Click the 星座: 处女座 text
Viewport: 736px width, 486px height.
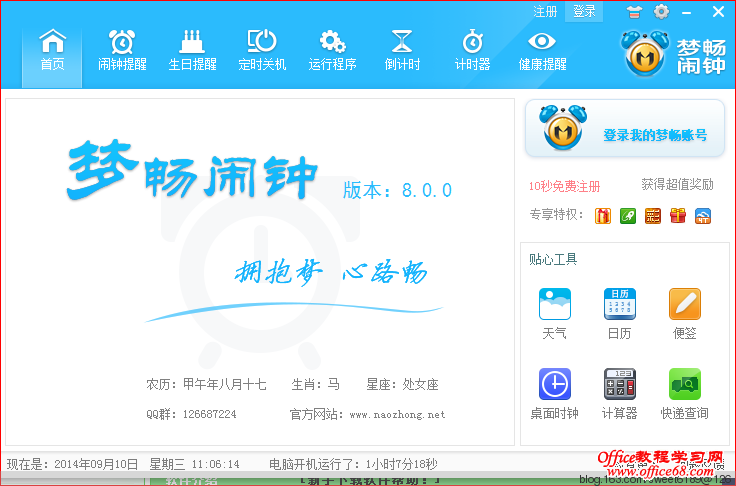tap(402, 385)
